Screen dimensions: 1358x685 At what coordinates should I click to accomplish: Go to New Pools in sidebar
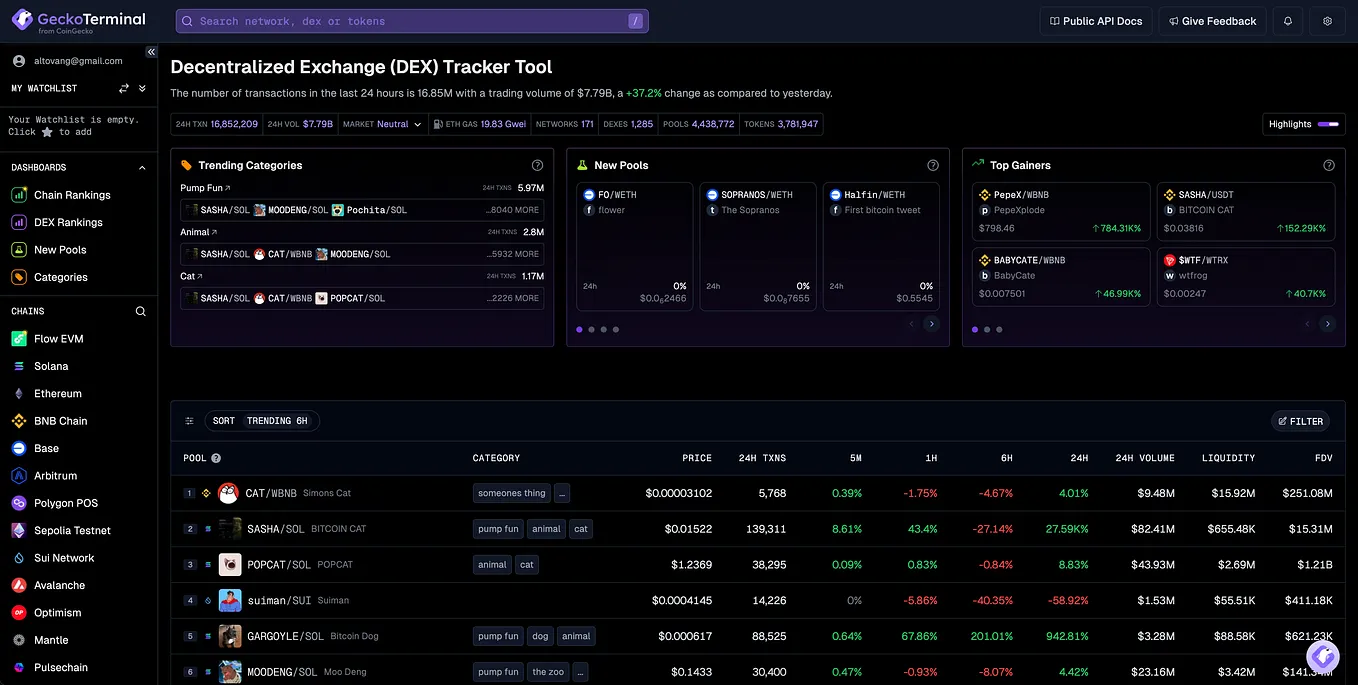[x=60, y=250]
